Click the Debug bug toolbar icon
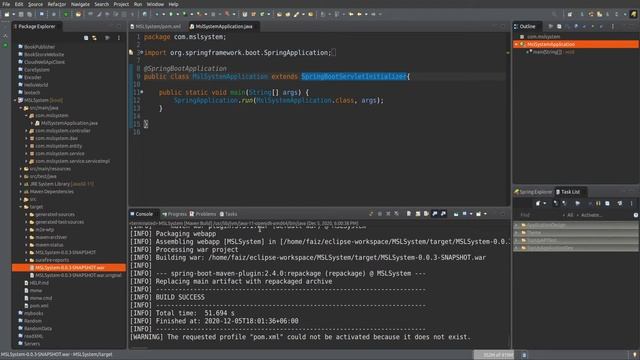This screenshot has width=640, height=360. click(157, 14)
